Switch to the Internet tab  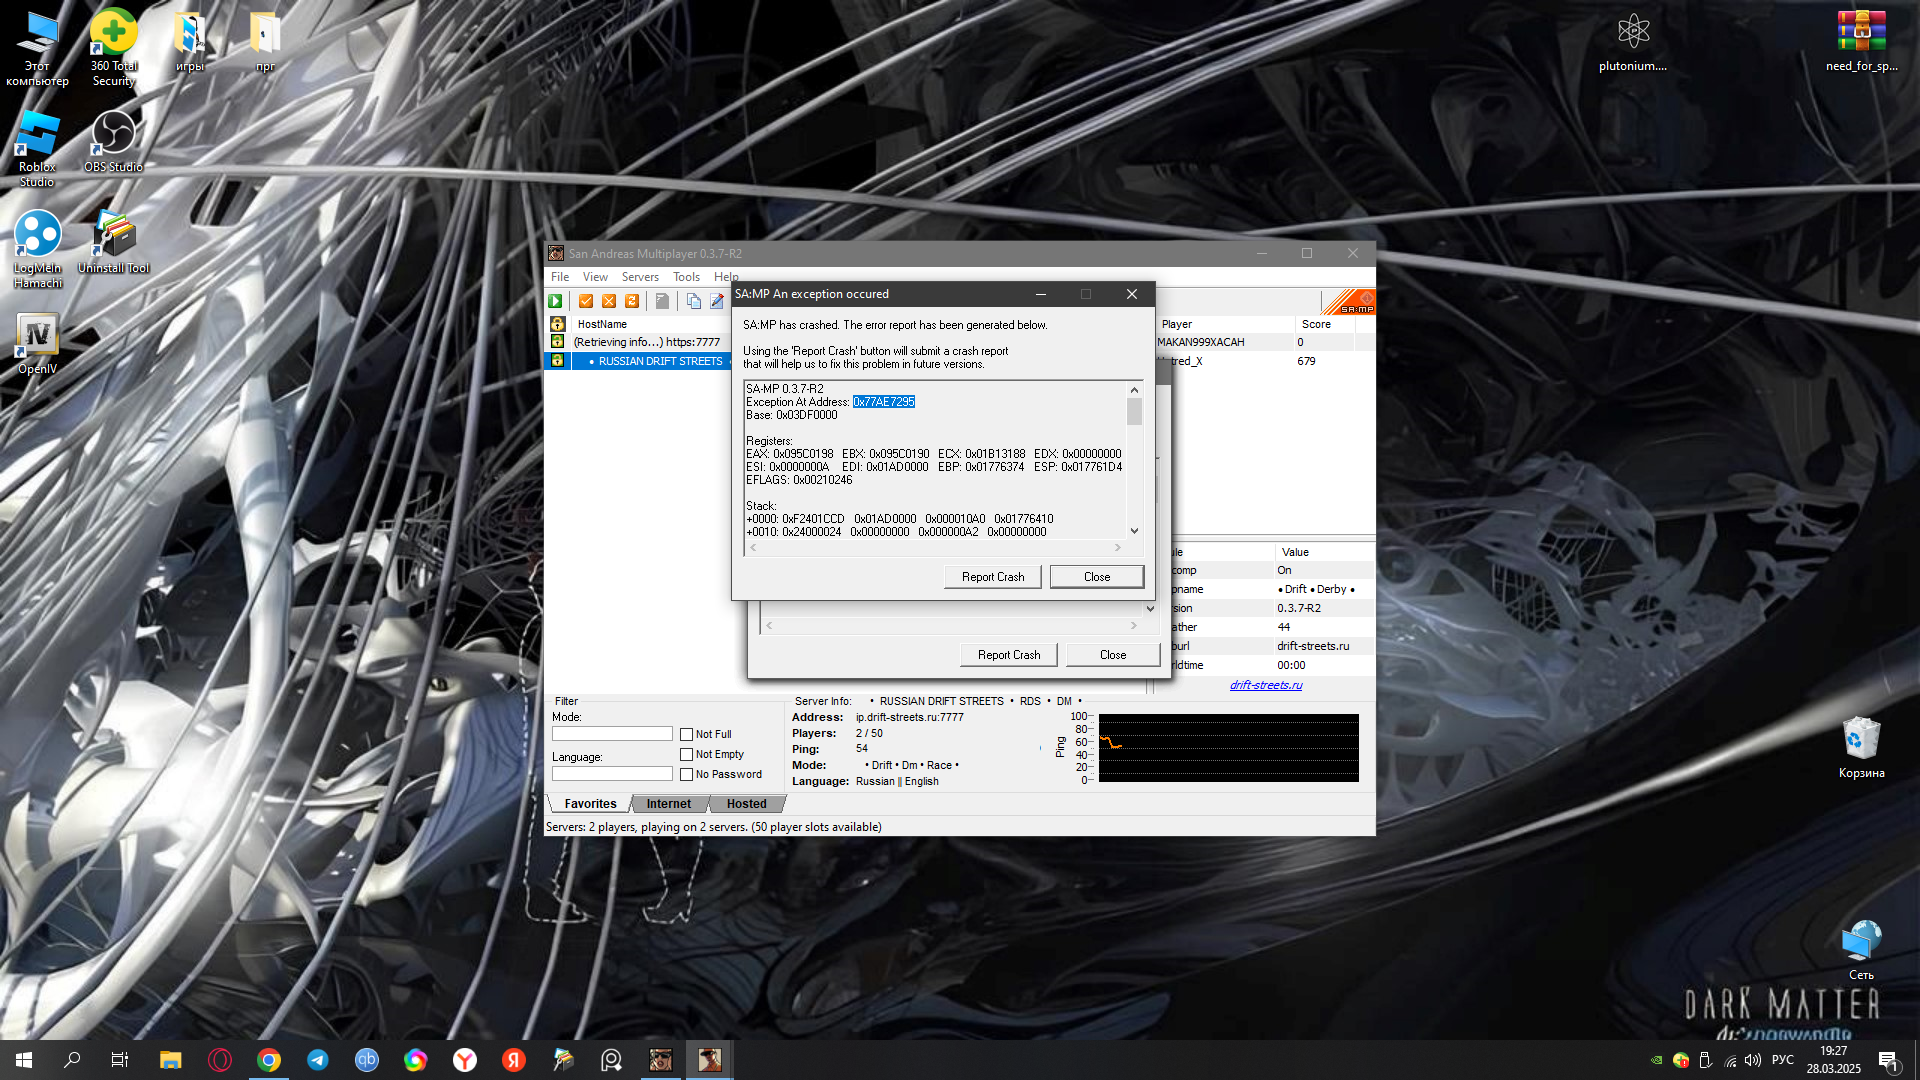668,804
